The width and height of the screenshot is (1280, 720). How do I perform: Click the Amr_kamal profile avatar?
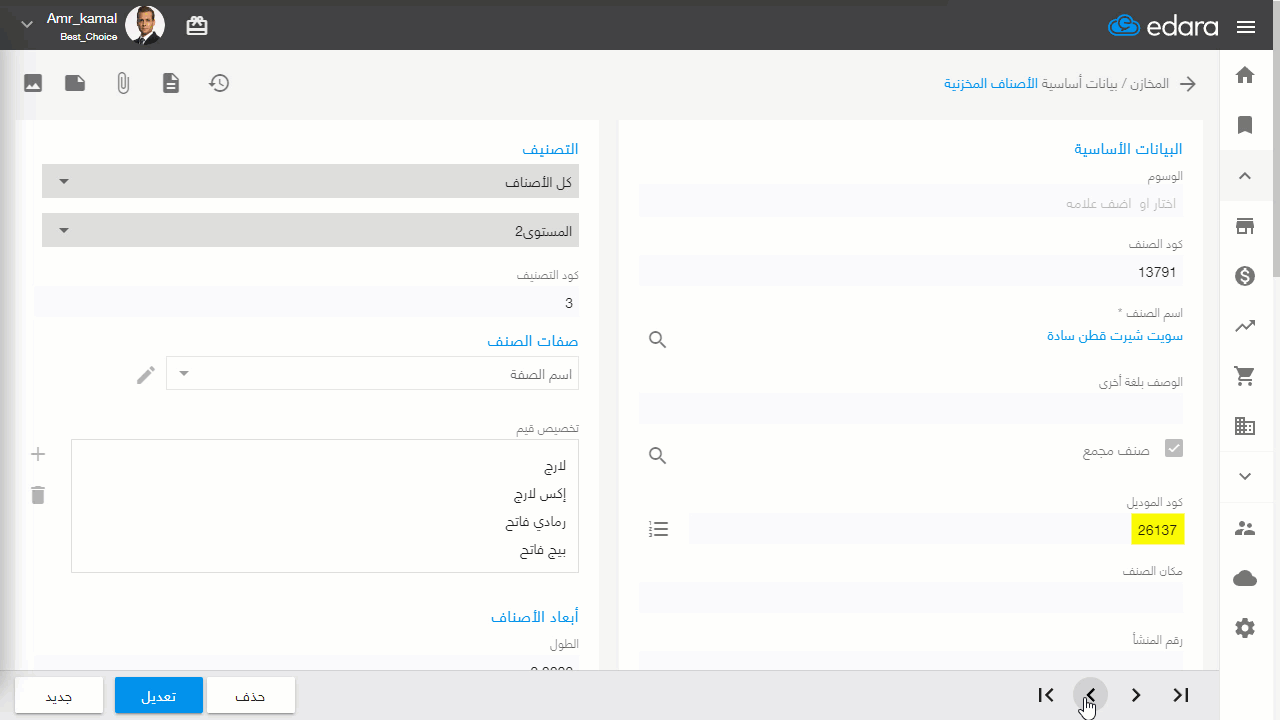[145, 25]
